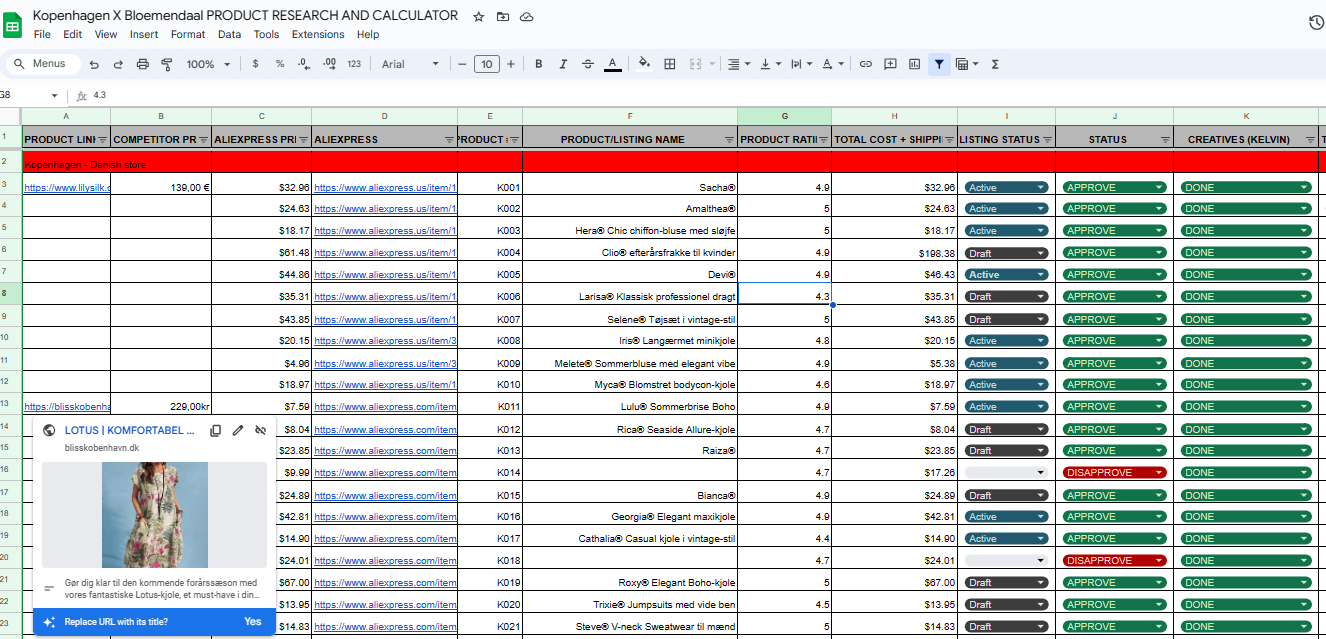
Task: Open the File menu
Action: (x=42, y=34)
